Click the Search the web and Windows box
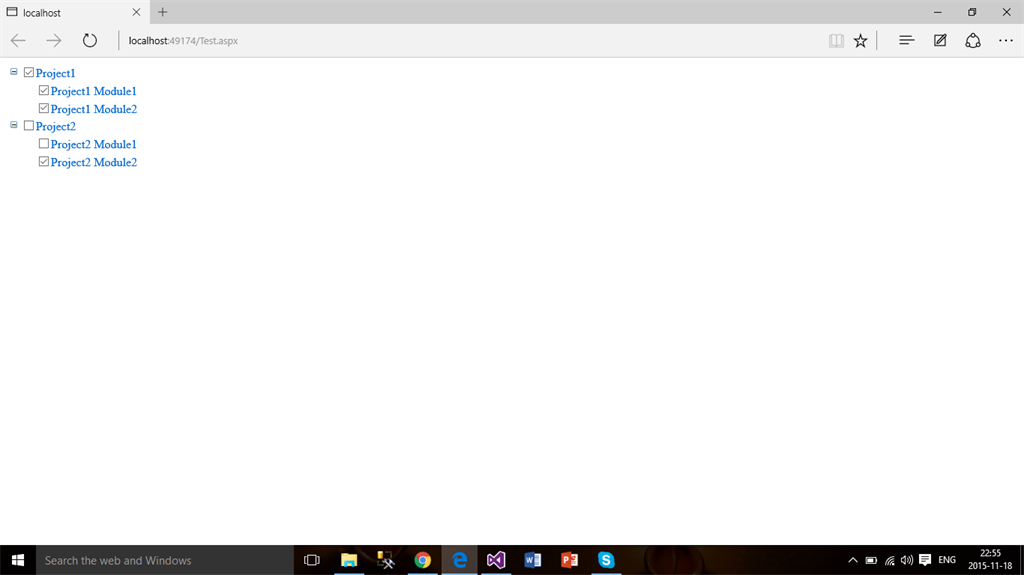The image size is (1024, 575). coord(165,560)
